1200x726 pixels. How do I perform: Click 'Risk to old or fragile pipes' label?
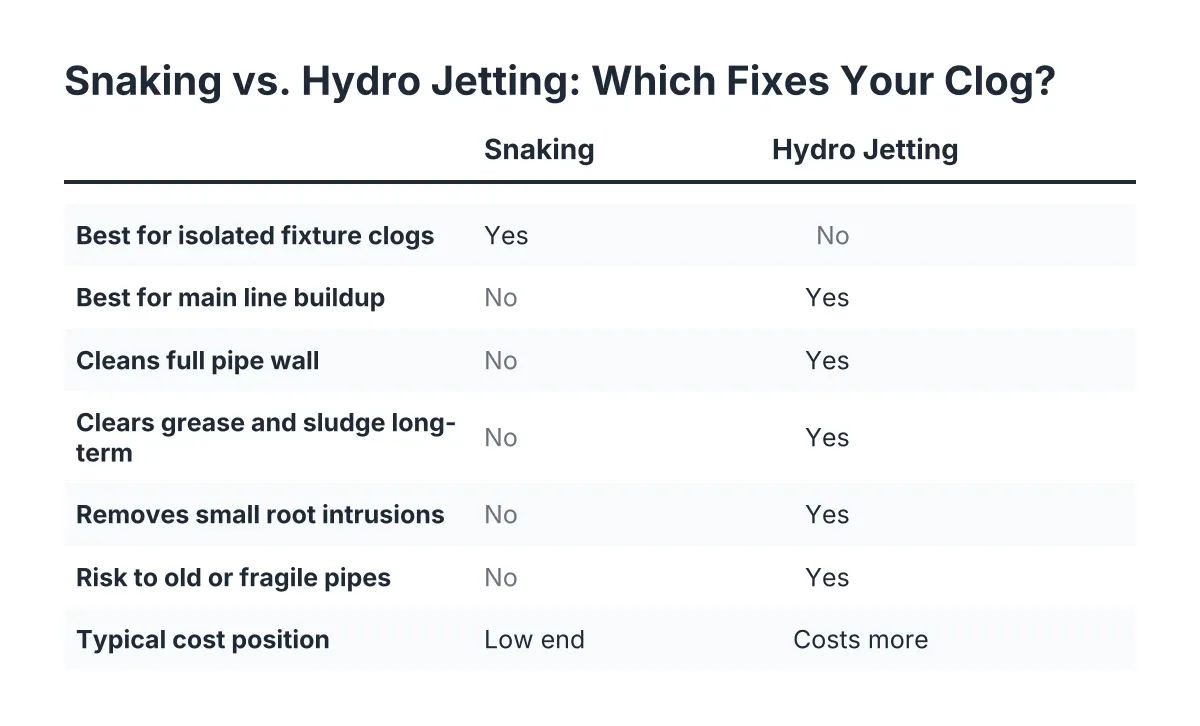(x=234, y=578)
